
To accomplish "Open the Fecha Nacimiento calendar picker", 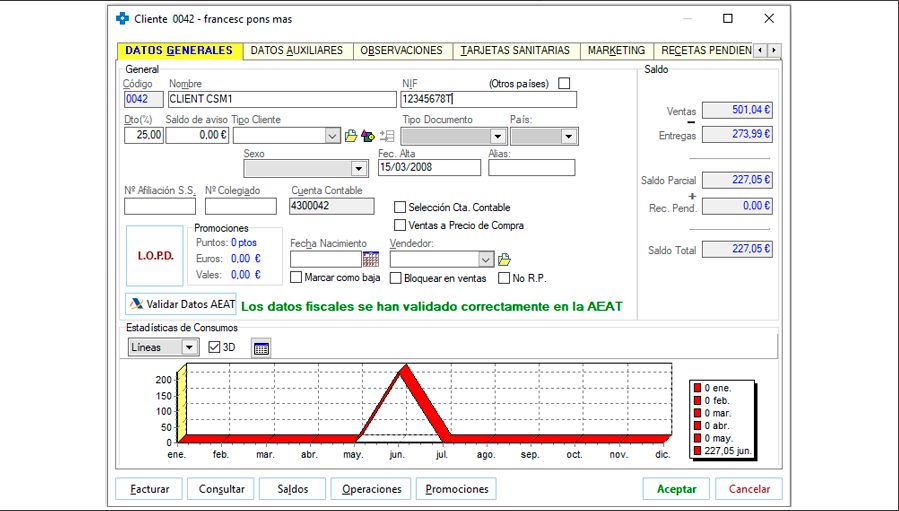I will 371,259.
